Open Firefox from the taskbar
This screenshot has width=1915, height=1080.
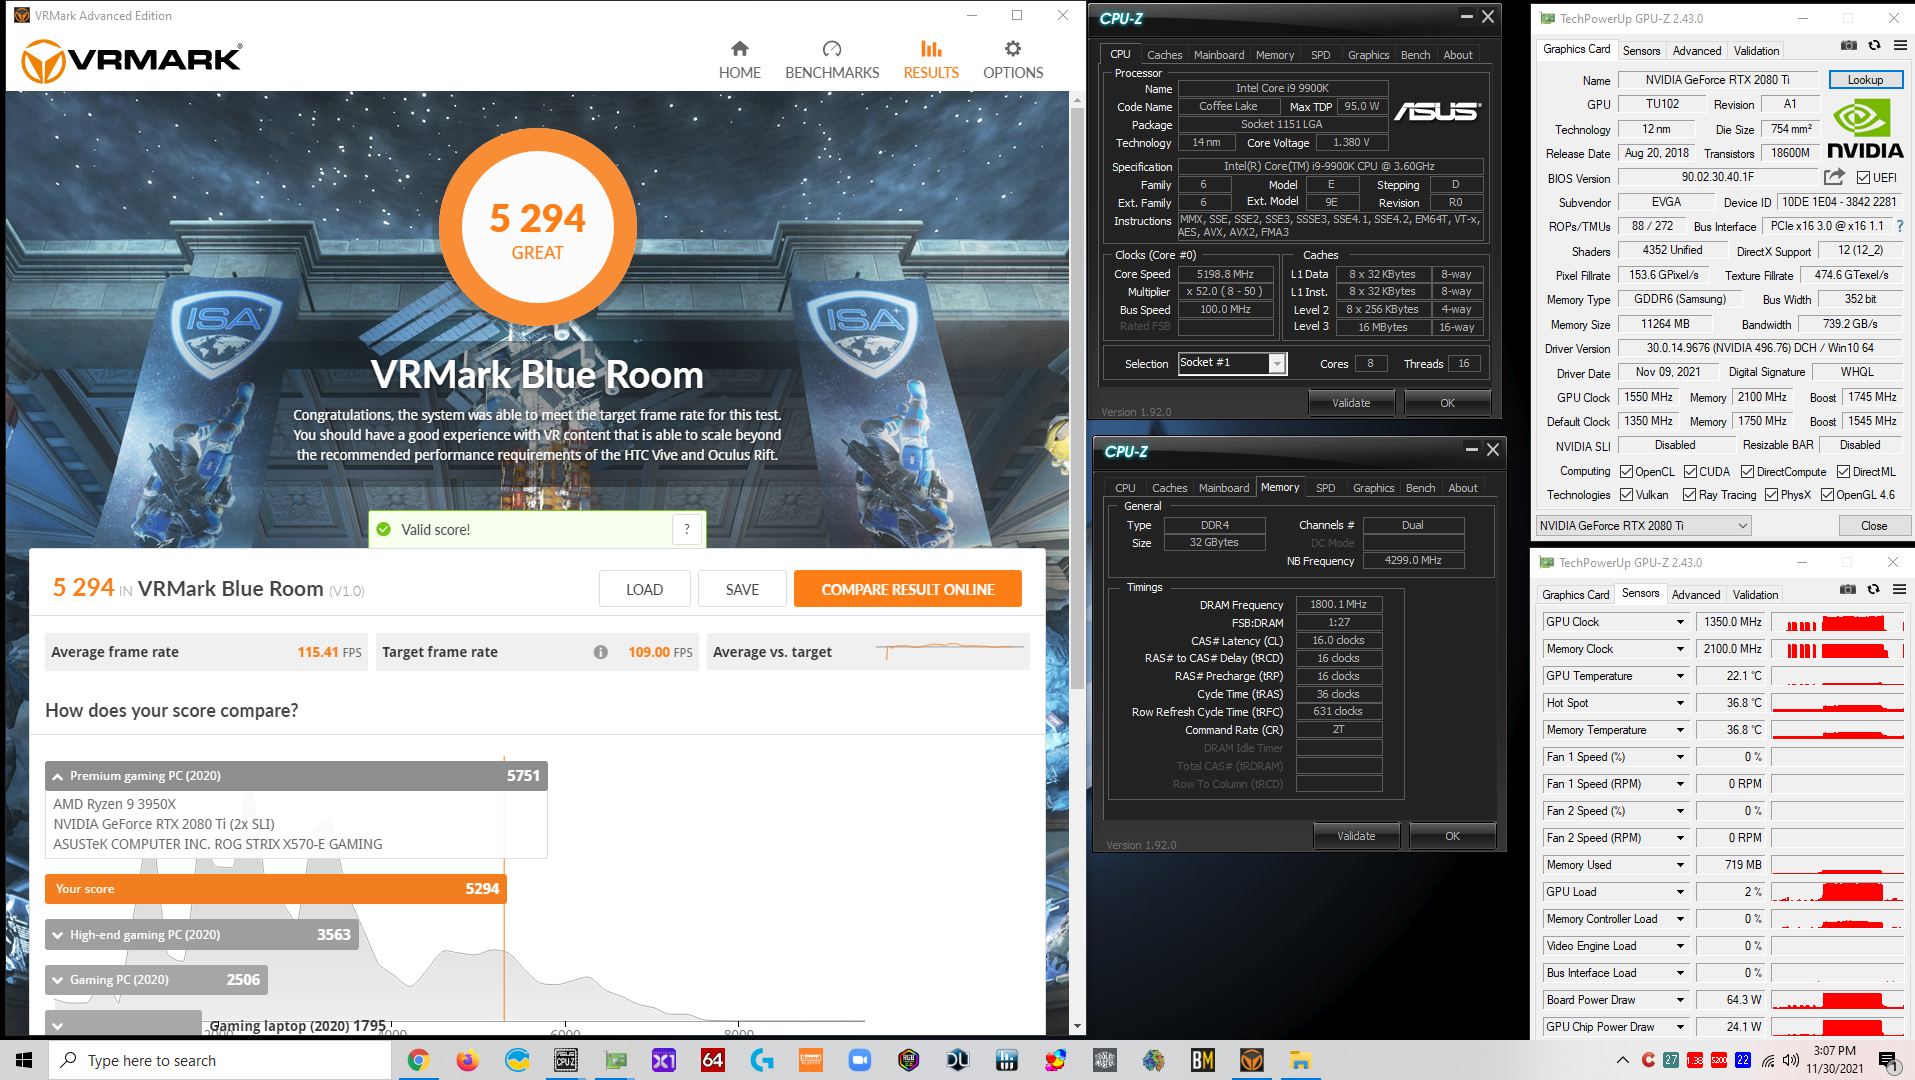(467, 1060)
